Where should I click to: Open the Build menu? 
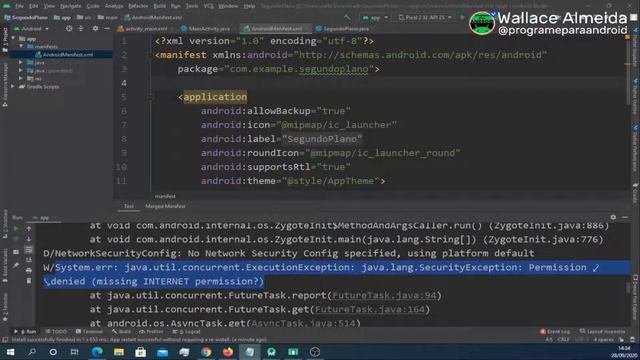(160, 6)
